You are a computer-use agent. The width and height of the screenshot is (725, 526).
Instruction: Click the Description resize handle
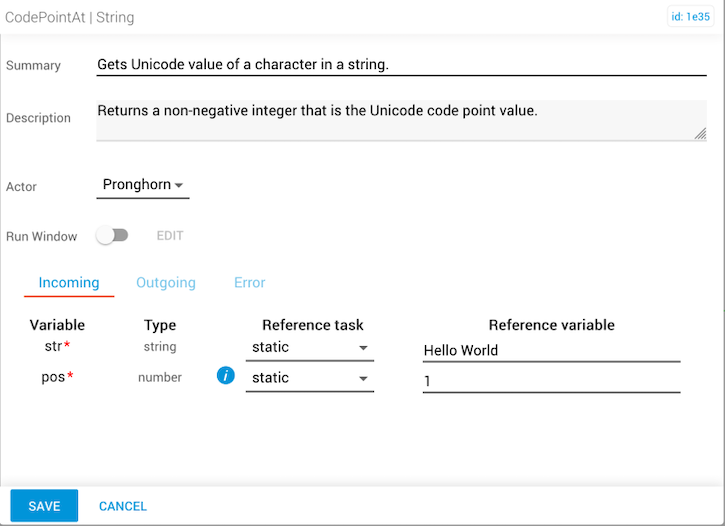click(700, 134)
